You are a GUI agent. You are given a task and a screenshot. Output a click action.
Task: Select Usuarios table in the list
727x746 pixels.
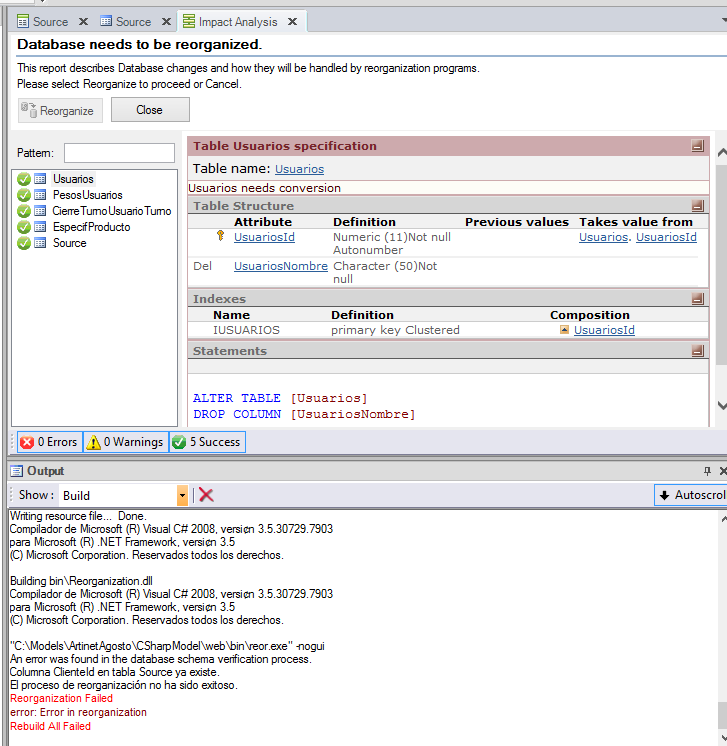[x=73, y=179]
